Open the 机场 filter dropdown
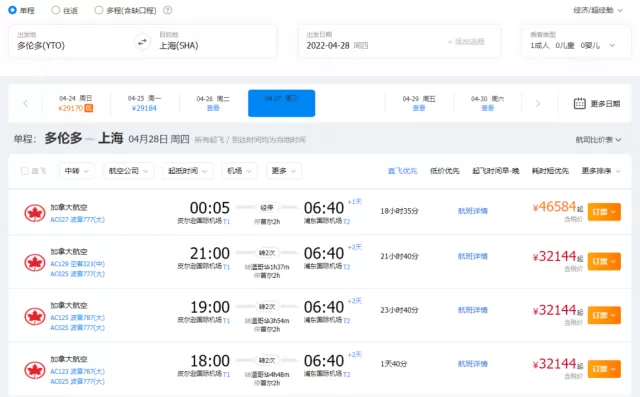Image resolution: width=640 pixels, height=397 pixels. point(239,171)
